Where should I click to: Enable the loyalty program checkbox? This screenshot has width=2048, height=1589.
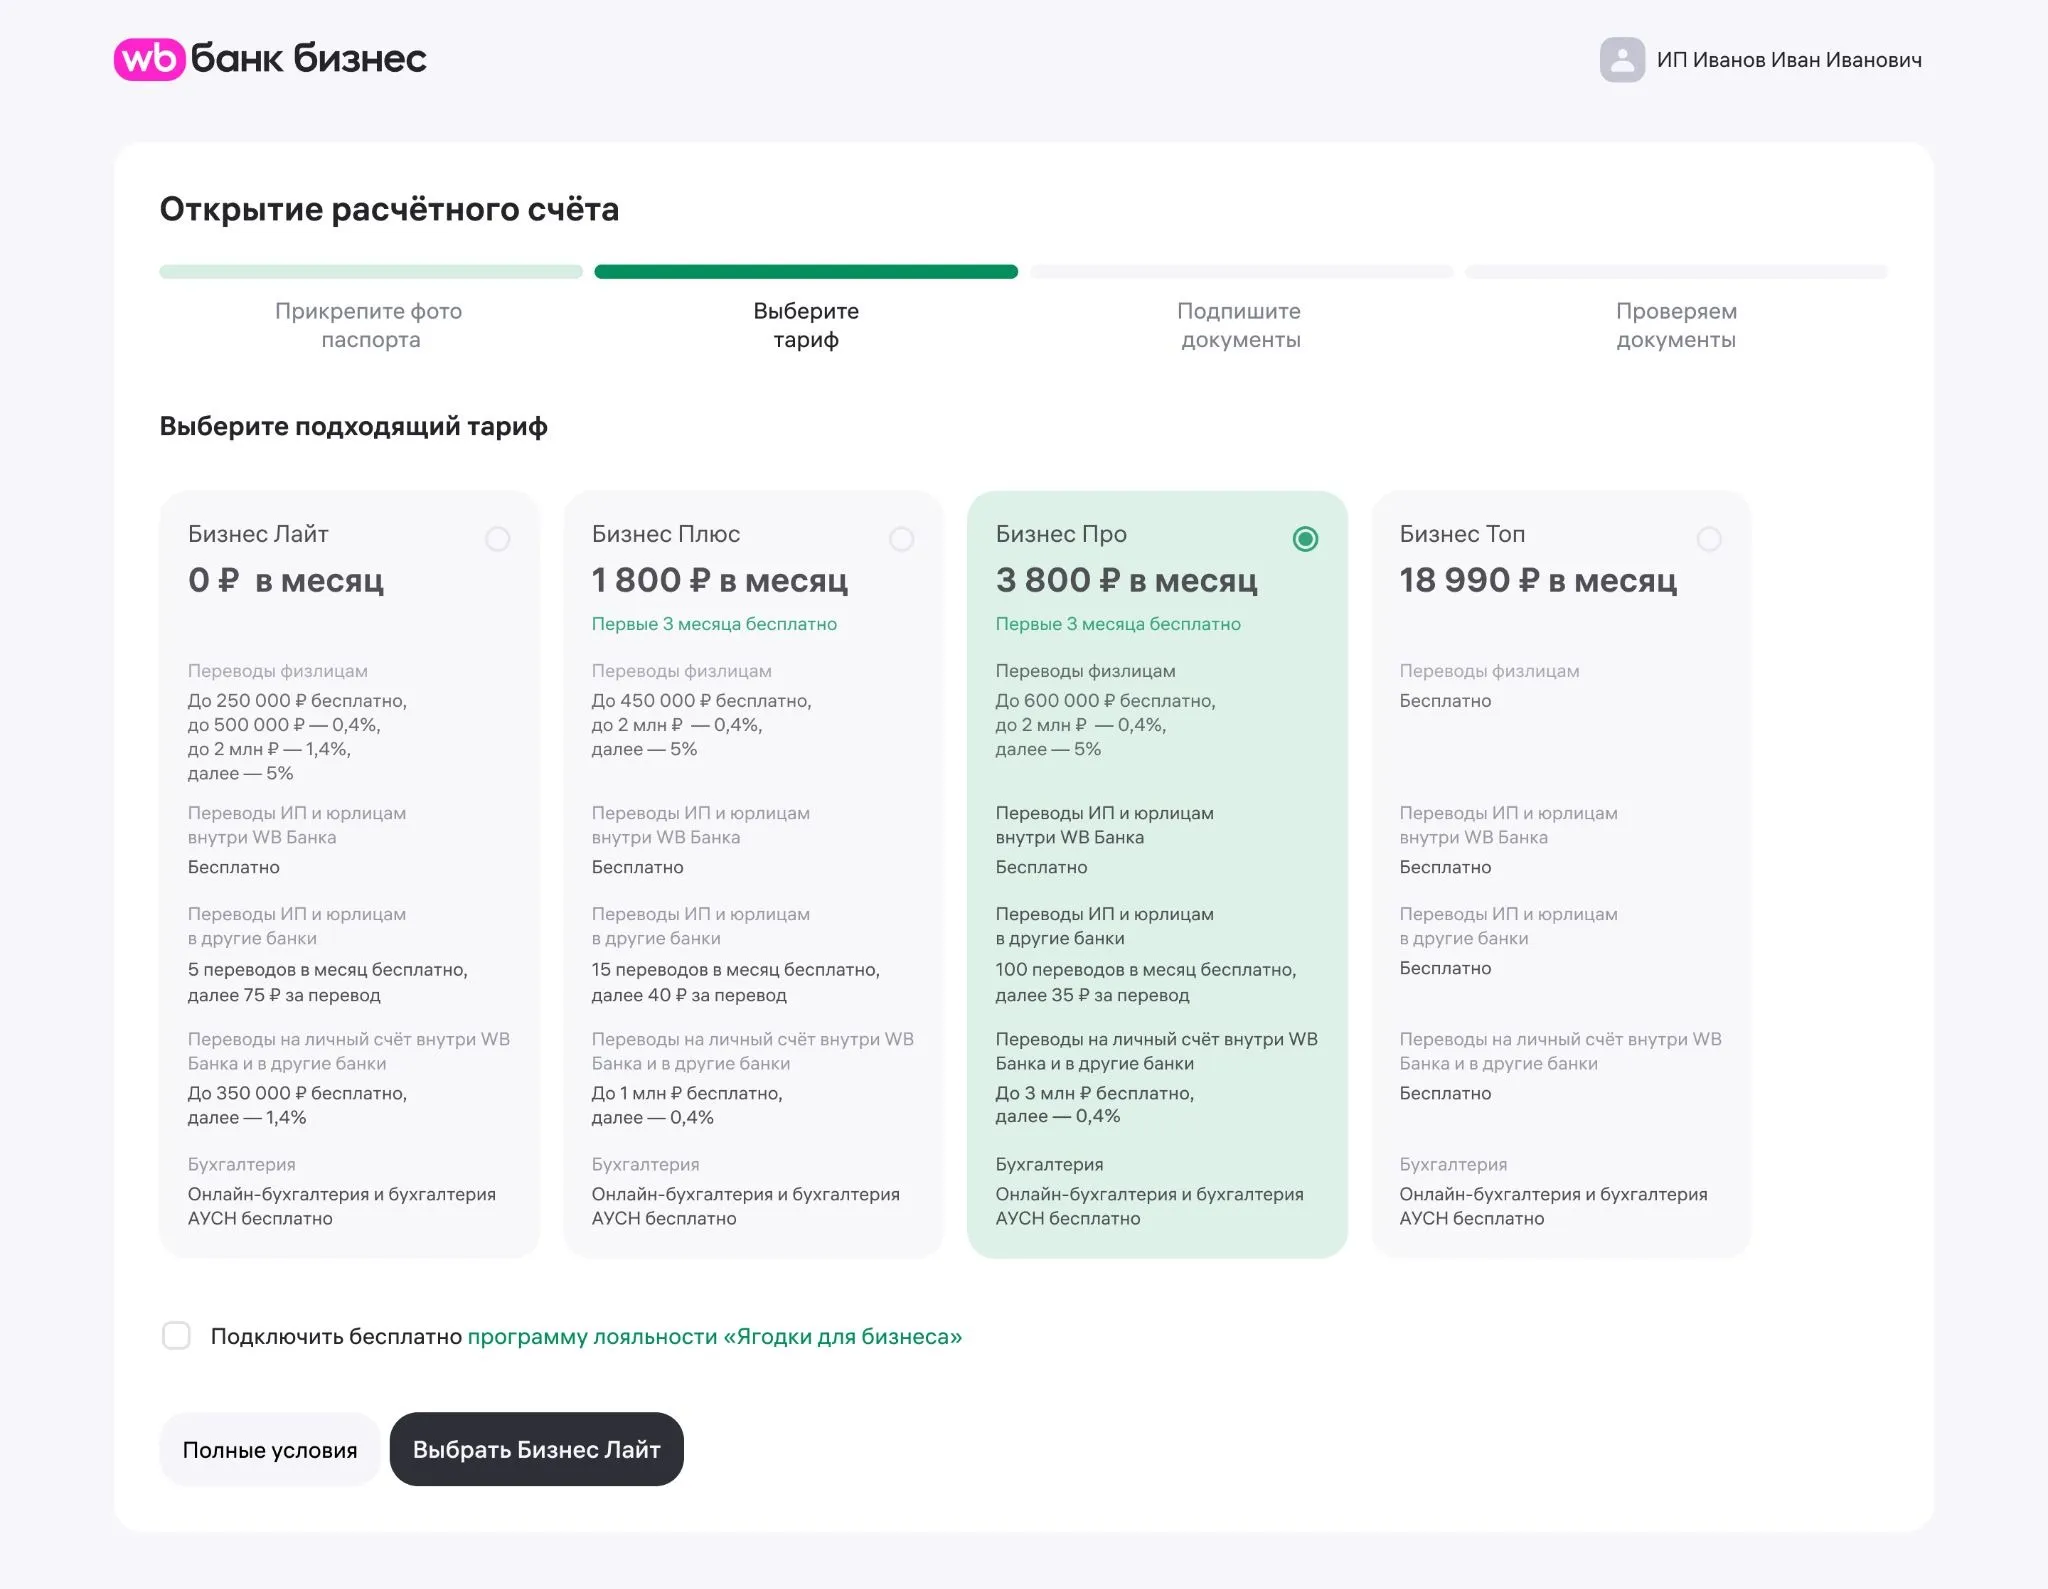[177, 1335]
